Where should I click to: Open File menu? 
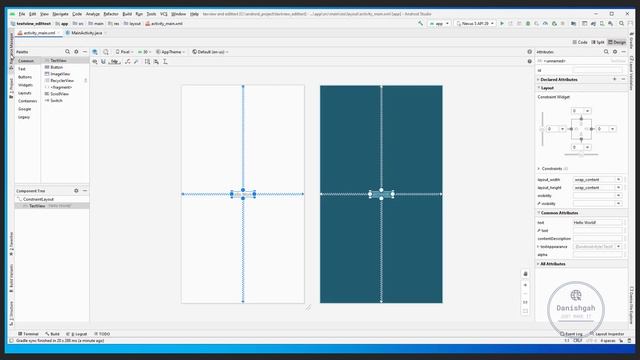(x=22, y=14)
